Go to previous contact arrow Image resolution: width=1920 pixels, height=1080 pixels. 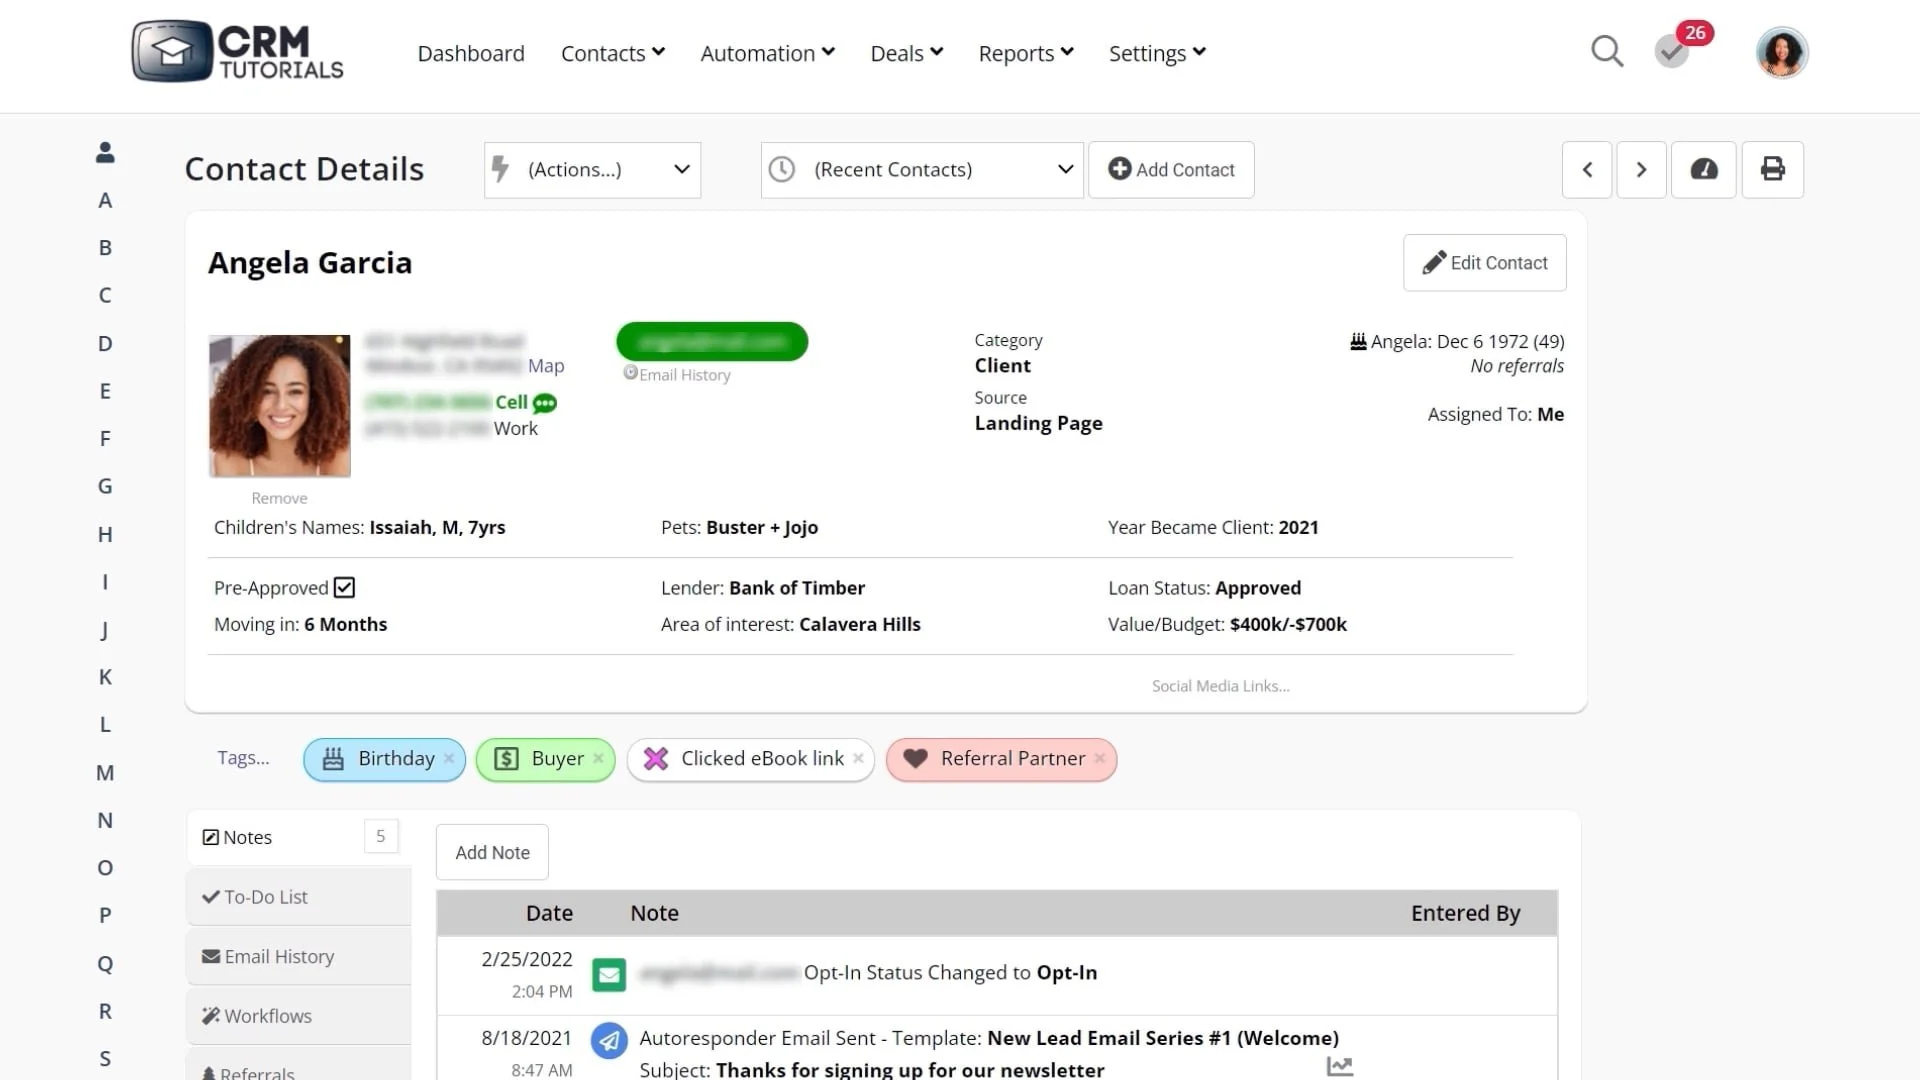click(1587, 169)
